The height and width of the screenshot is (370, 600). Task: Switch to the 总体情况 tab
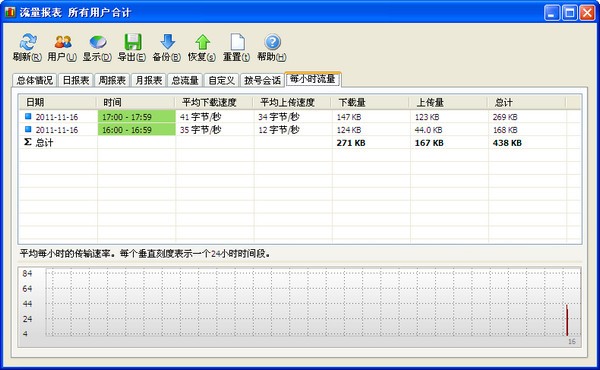(x=34, y=80)
